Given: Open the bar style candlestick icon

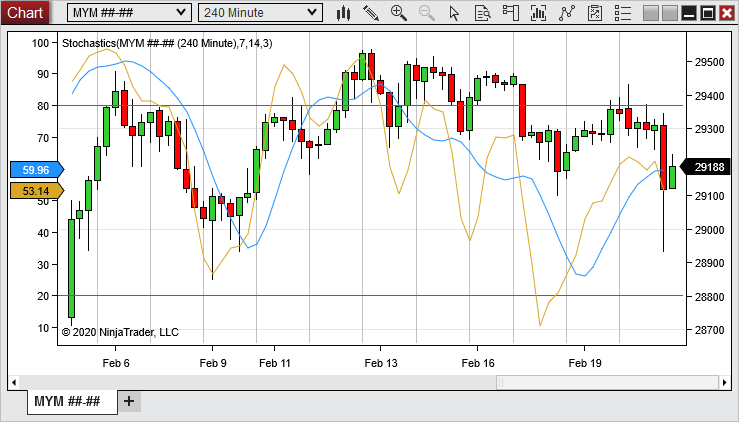Looking at the screenshot, I should (x=344, y=13).
